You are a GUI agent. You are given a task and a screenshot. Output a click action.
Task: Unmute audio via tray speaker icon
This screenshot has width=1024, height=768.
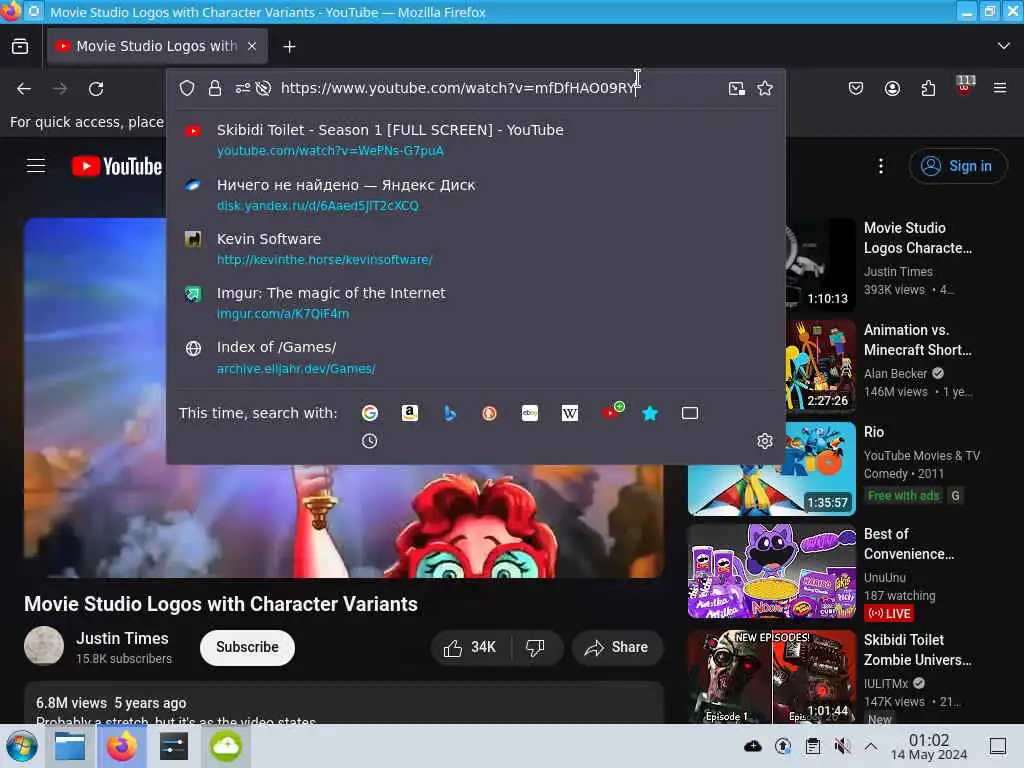tap(842, 746)
